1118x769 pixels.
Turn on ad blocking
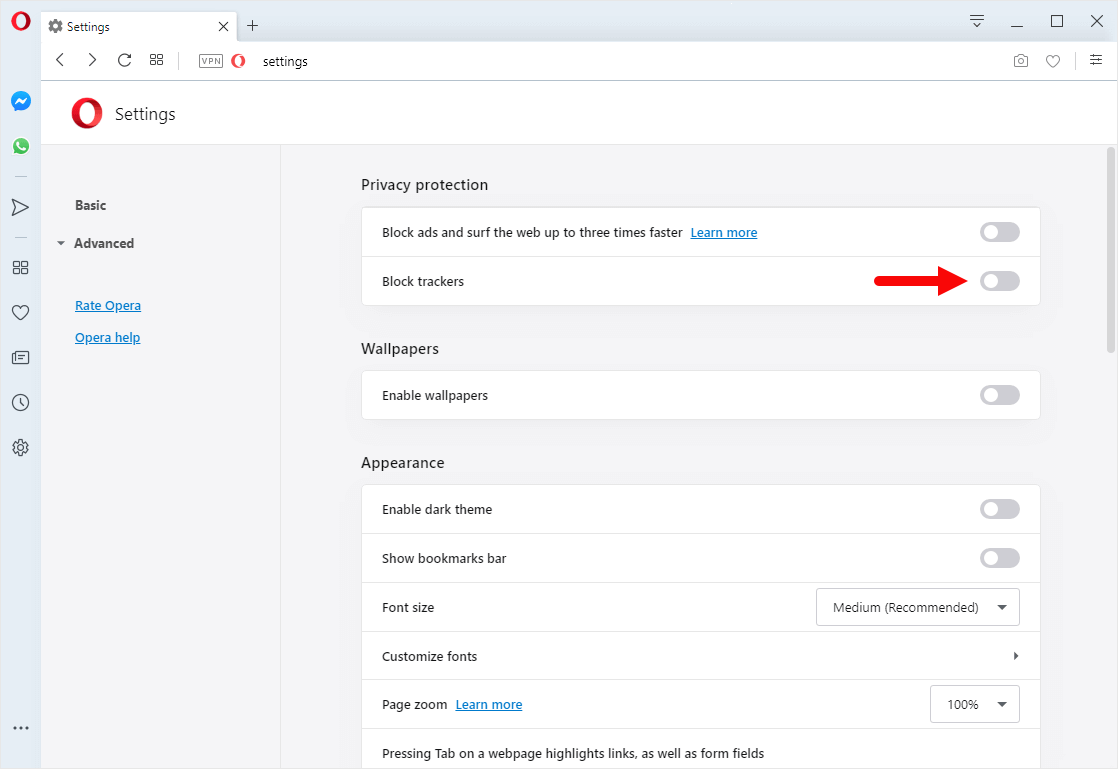coord(999,231)
